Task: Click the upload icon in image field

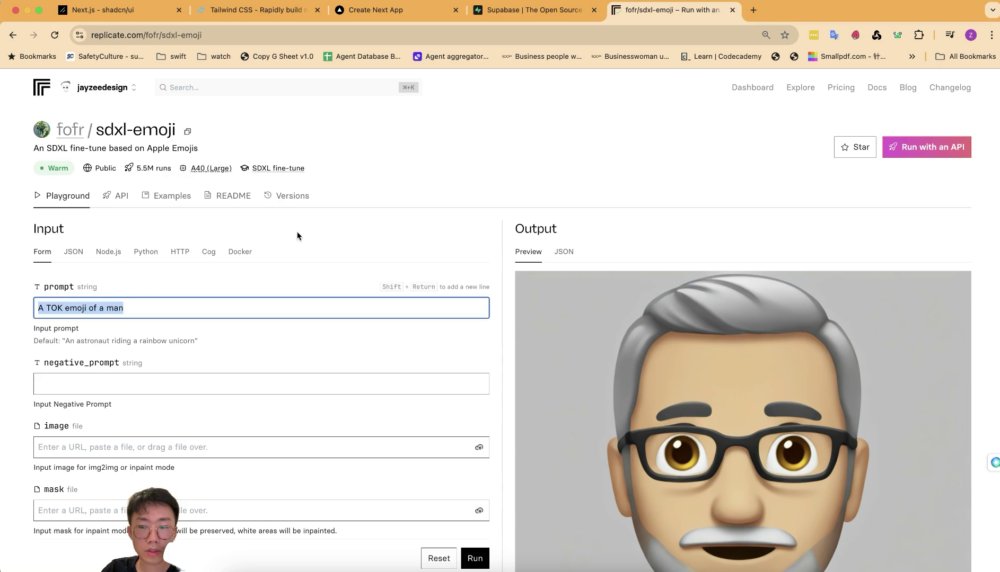Action: tap(479, 447)
